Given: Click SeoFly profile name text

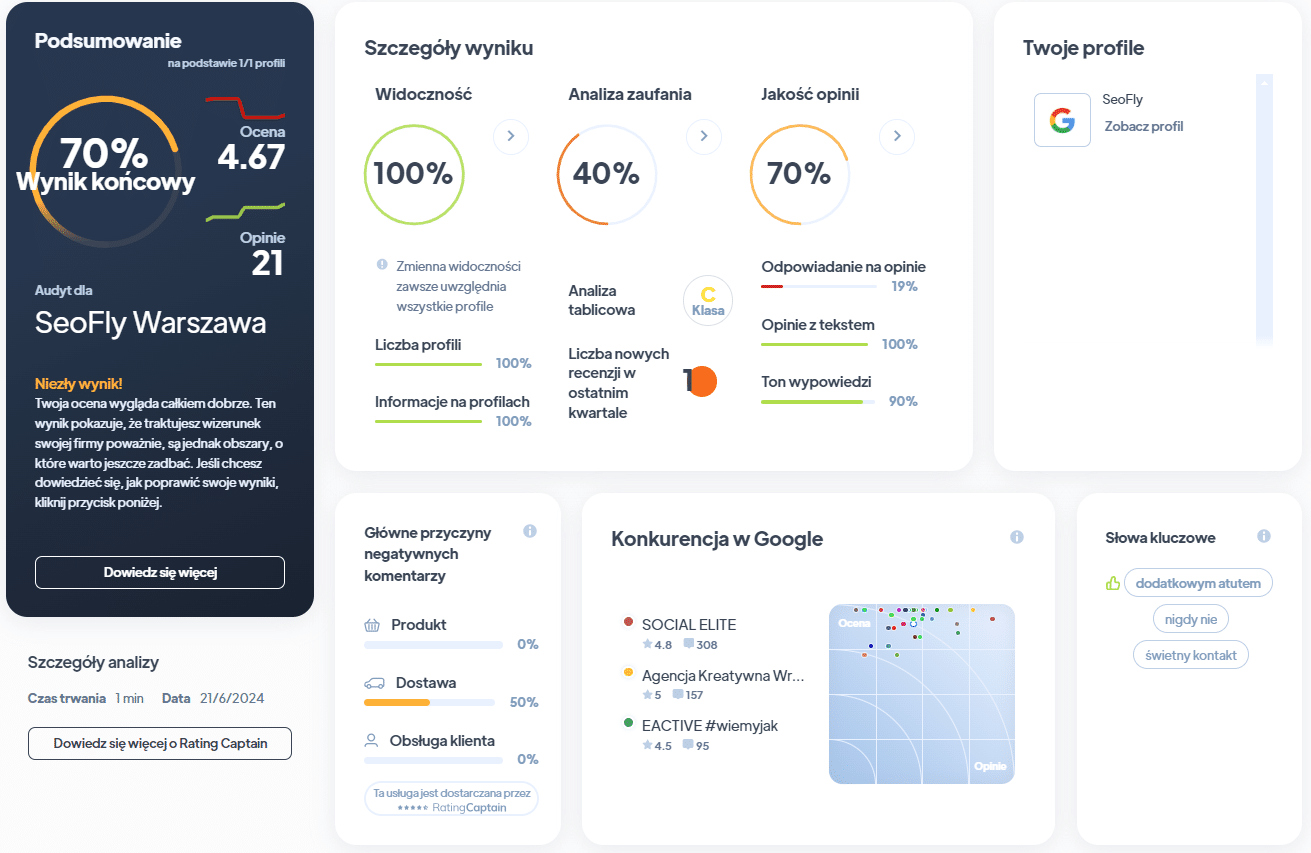Looking at the screenshot, I should (1122, 100).
